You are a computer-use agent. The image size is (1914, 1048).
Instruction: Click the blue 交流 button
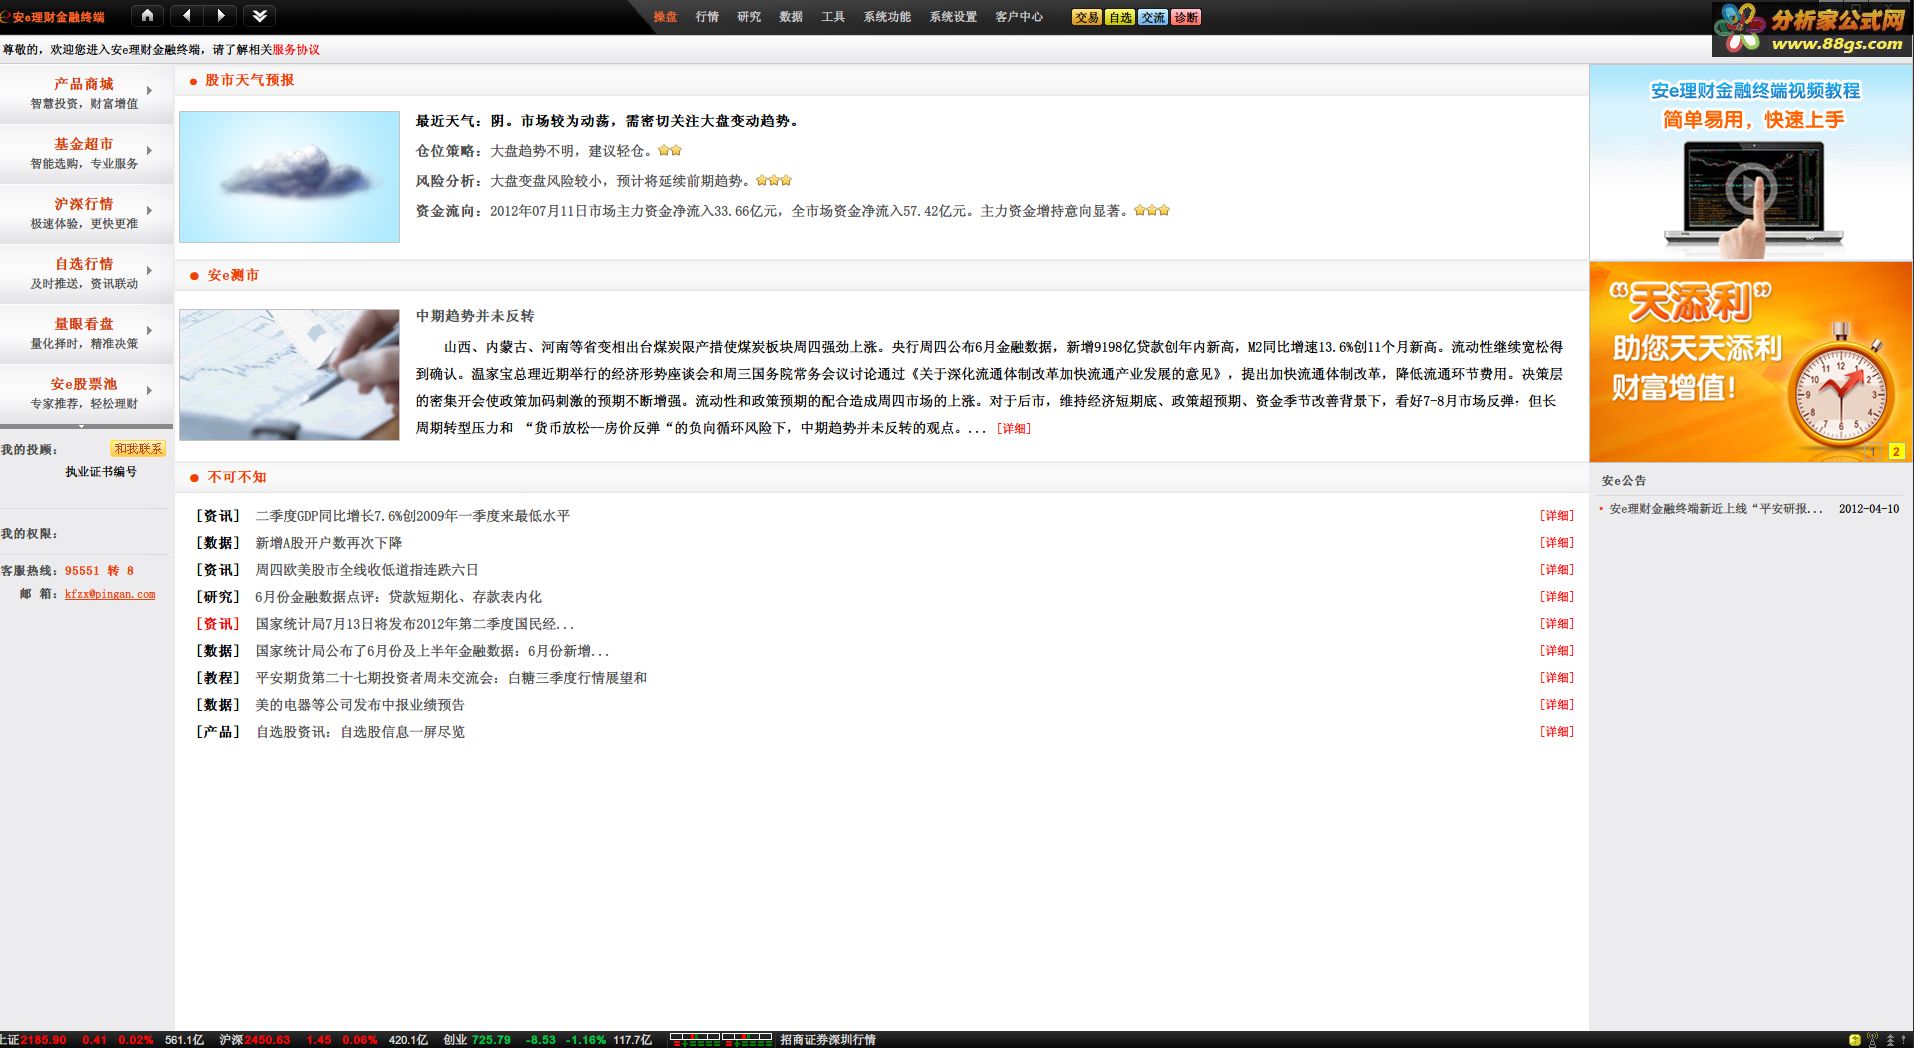[1153, 17]
